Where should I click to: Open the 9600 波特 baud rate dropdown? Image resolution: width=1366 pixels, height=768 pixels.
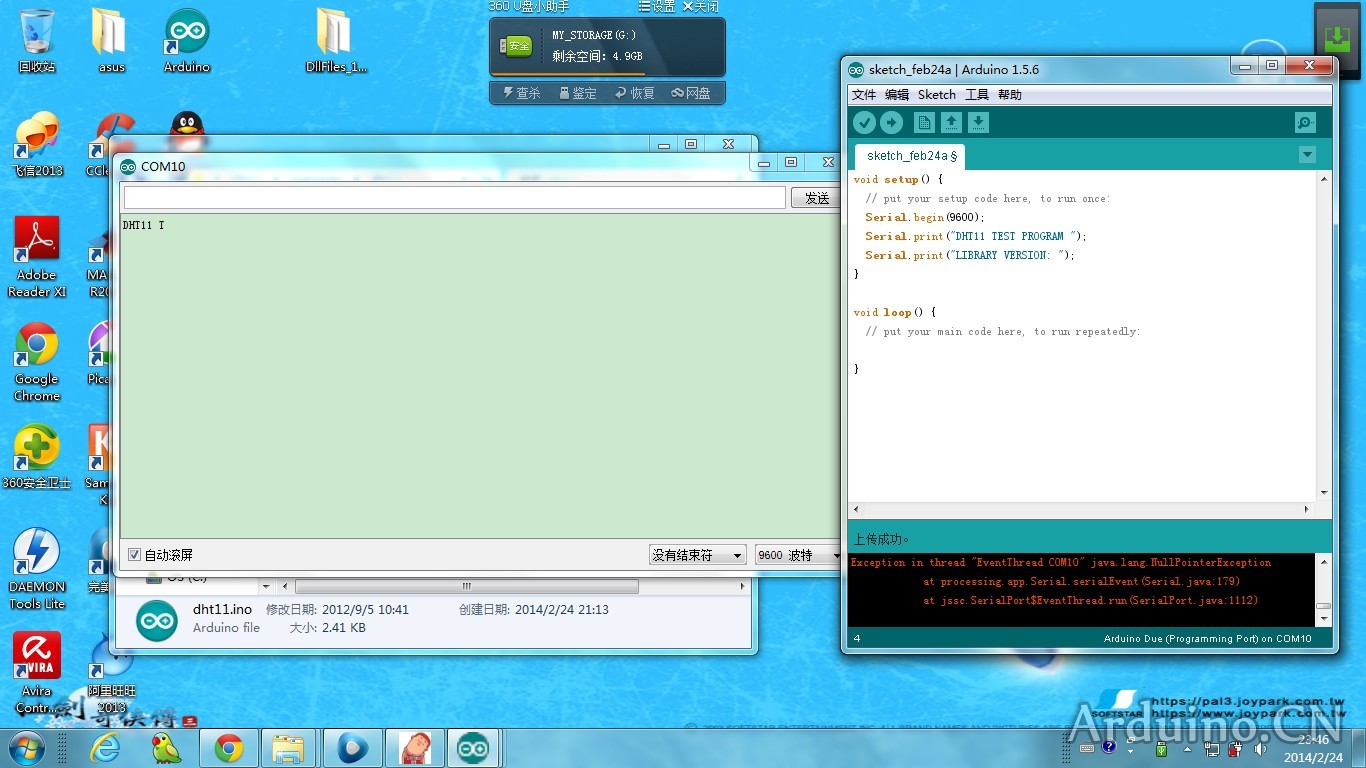[797, 555]
